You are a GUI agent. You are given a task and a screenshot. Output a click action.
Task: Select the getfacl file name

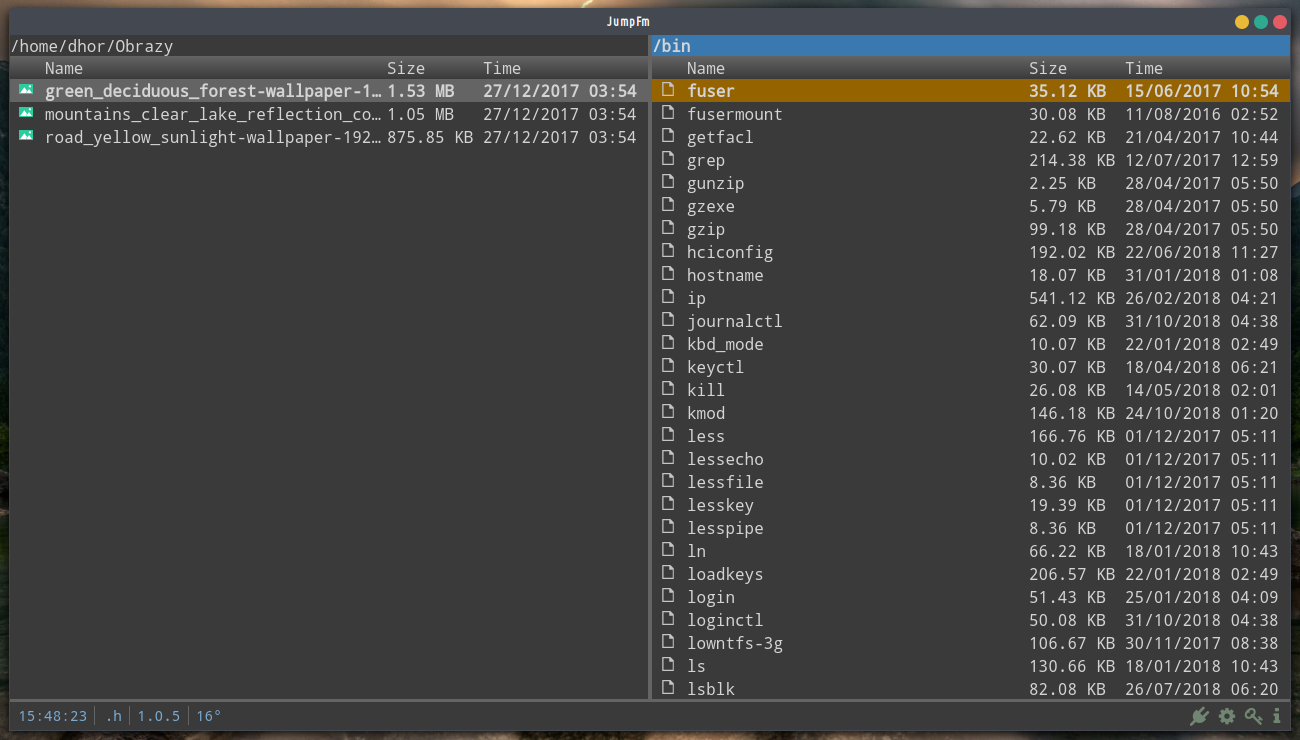[720, 137]
